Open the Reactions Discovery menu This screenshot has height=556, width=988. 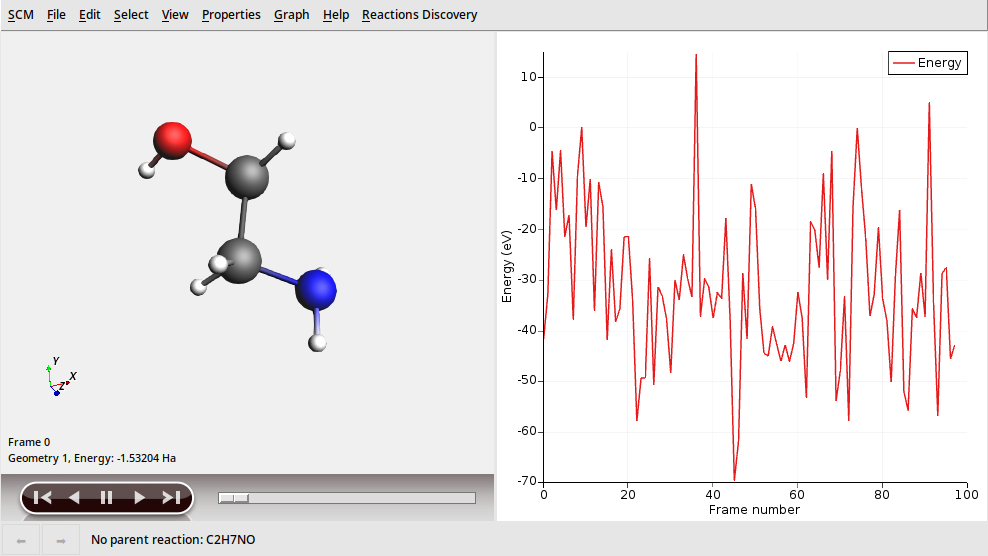pos(419,15)
